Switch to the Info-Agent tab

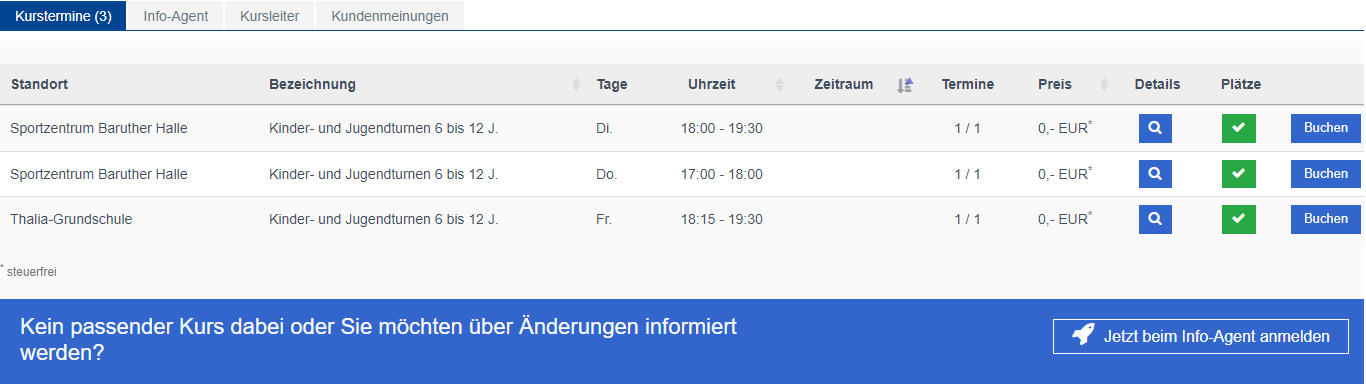coord(176,16)
